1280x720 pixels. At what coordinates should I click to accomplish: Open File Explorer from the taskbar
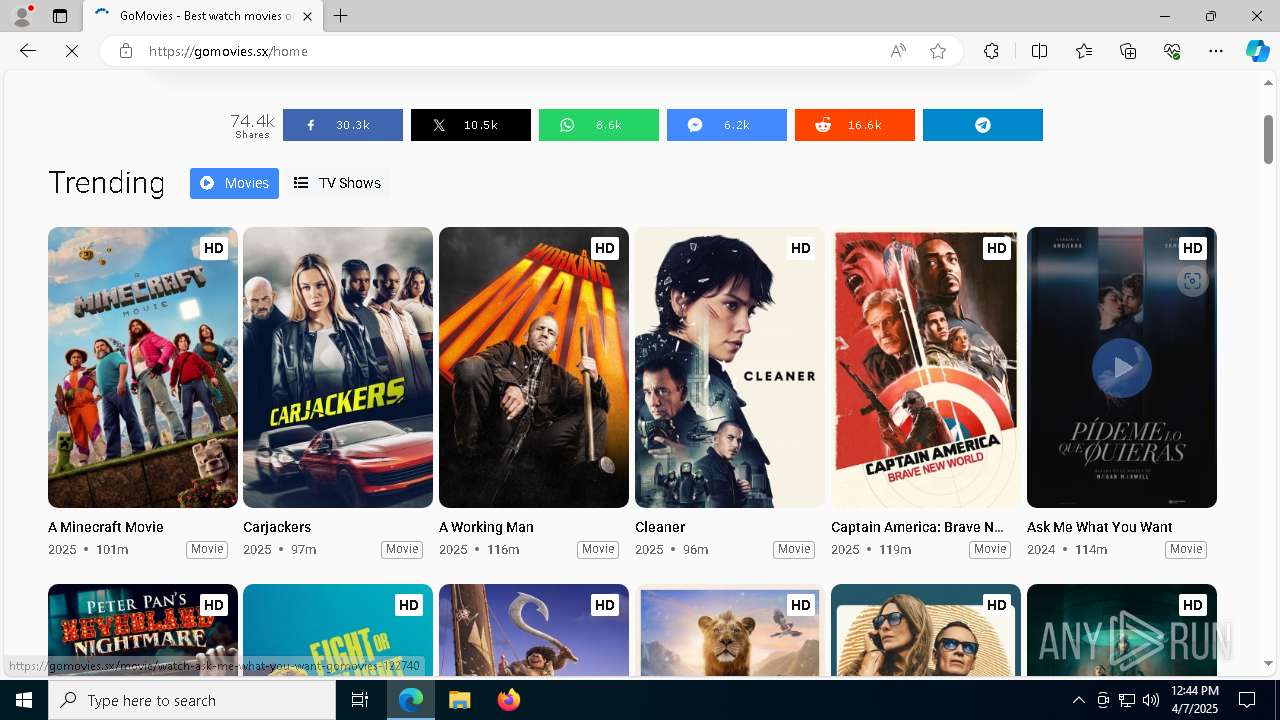[459, 700]
